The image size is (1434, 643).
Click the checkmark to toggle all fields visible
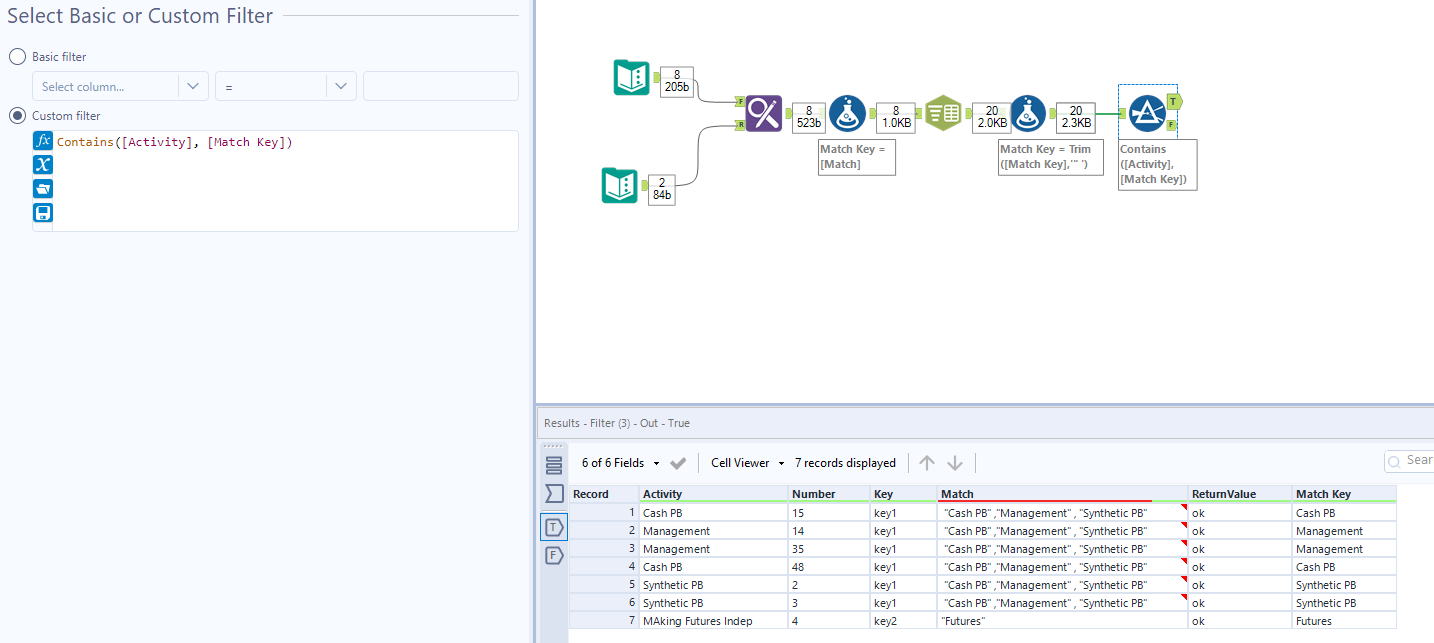677,463
